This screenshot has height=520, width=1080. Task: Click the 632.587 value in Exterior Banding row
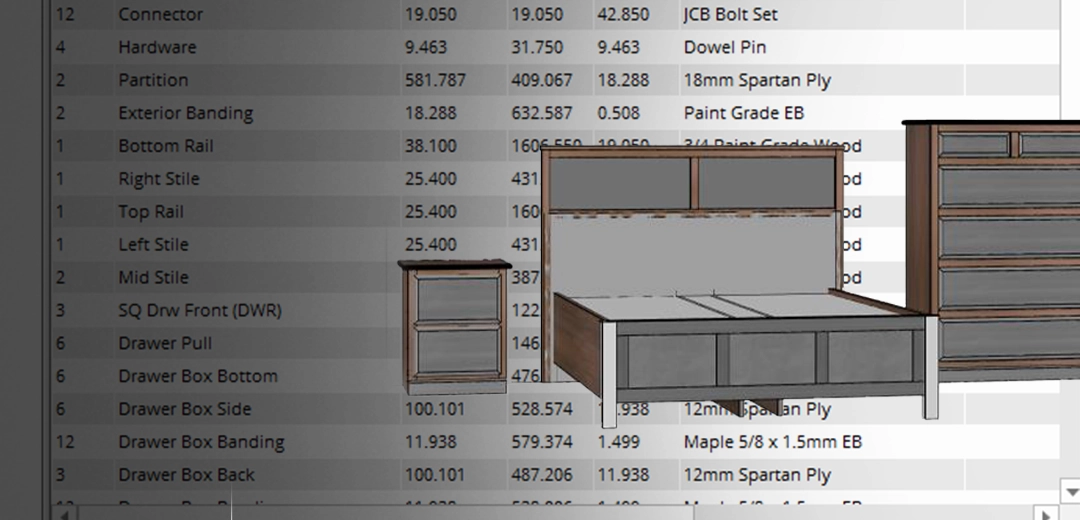coord(541,113)
